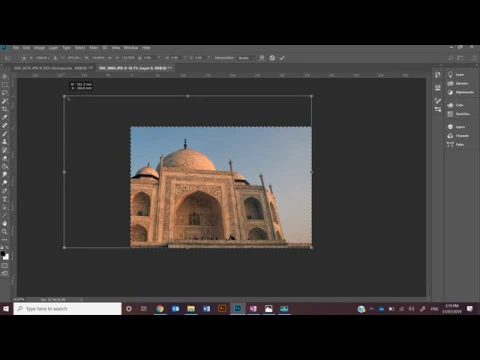Open the History panel icon
Screen dimensions: 480x360
[438, 75]
